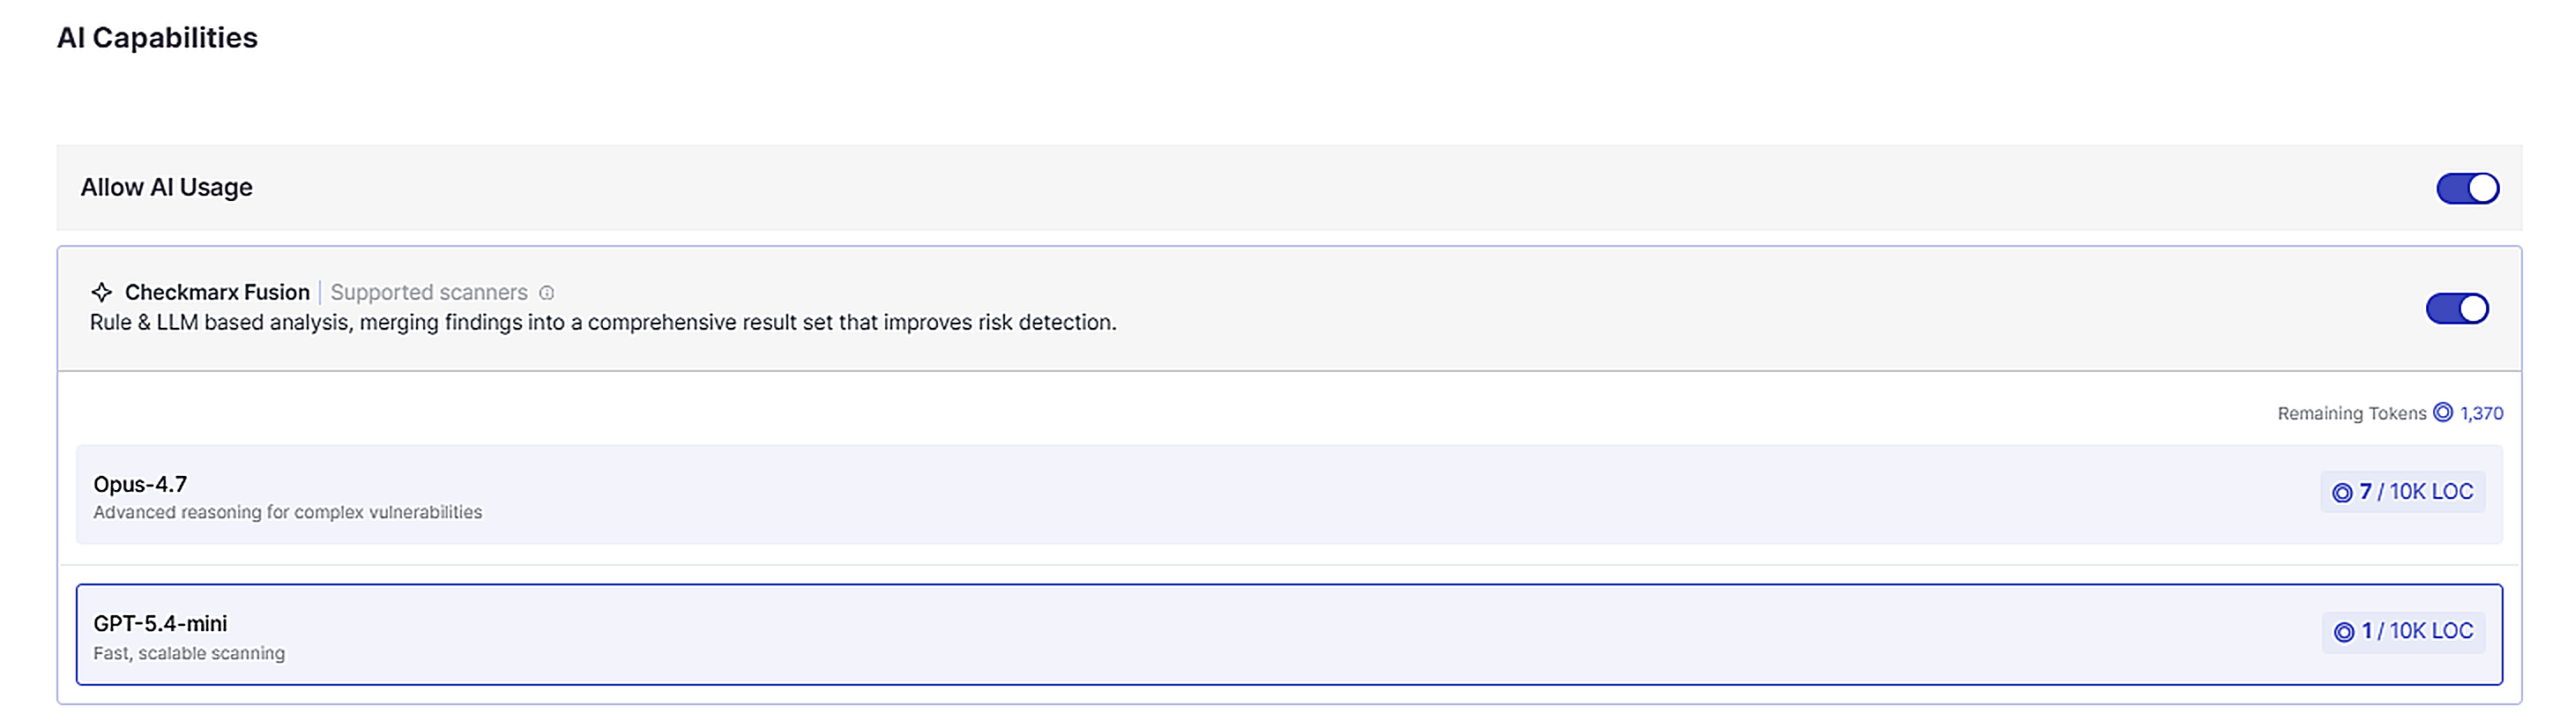Click the 1 / 10K LOC badge
The image size is (2560, 721).
(2403, 632)
